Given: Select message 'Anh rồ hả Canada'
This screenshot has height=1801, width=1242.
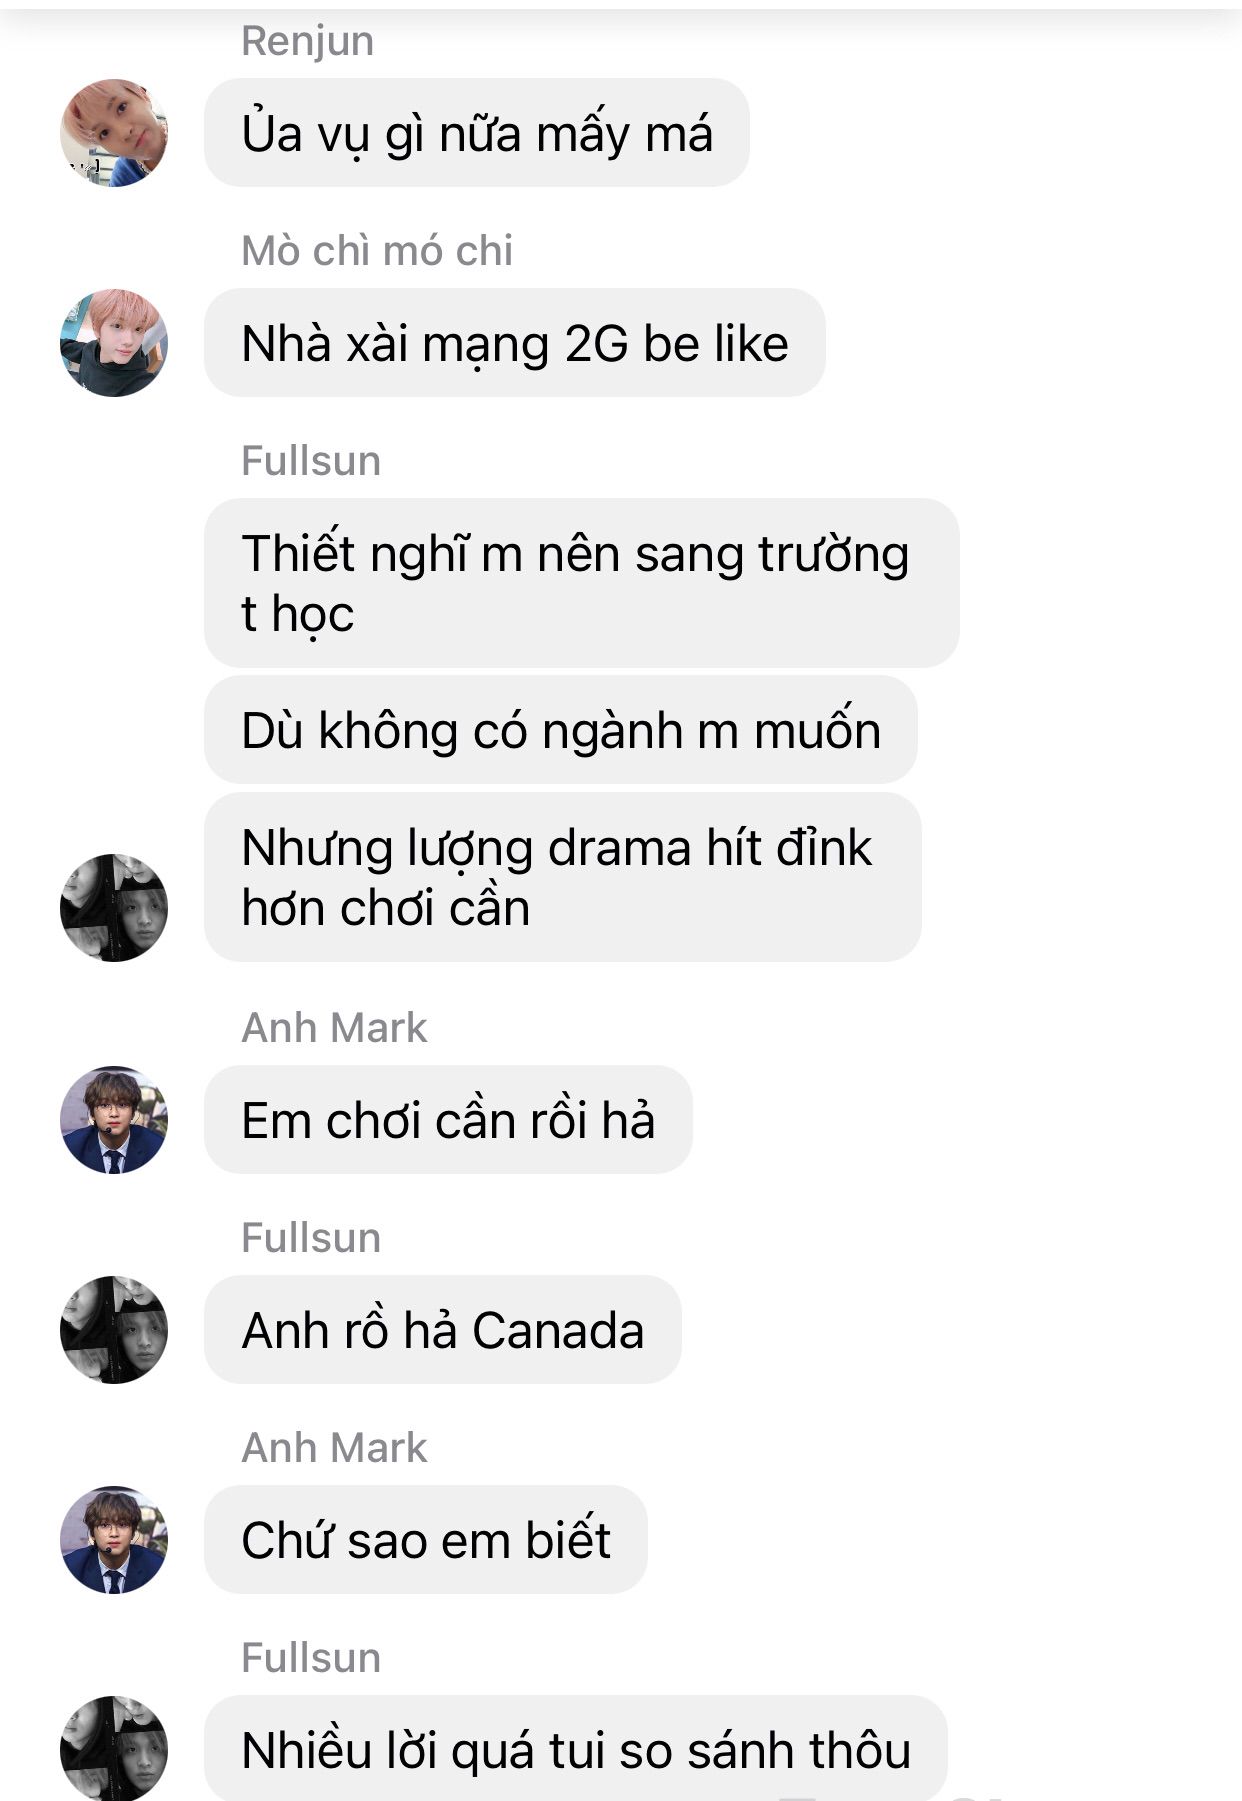Looking at the screenshot, I should tap(443, 1330).
